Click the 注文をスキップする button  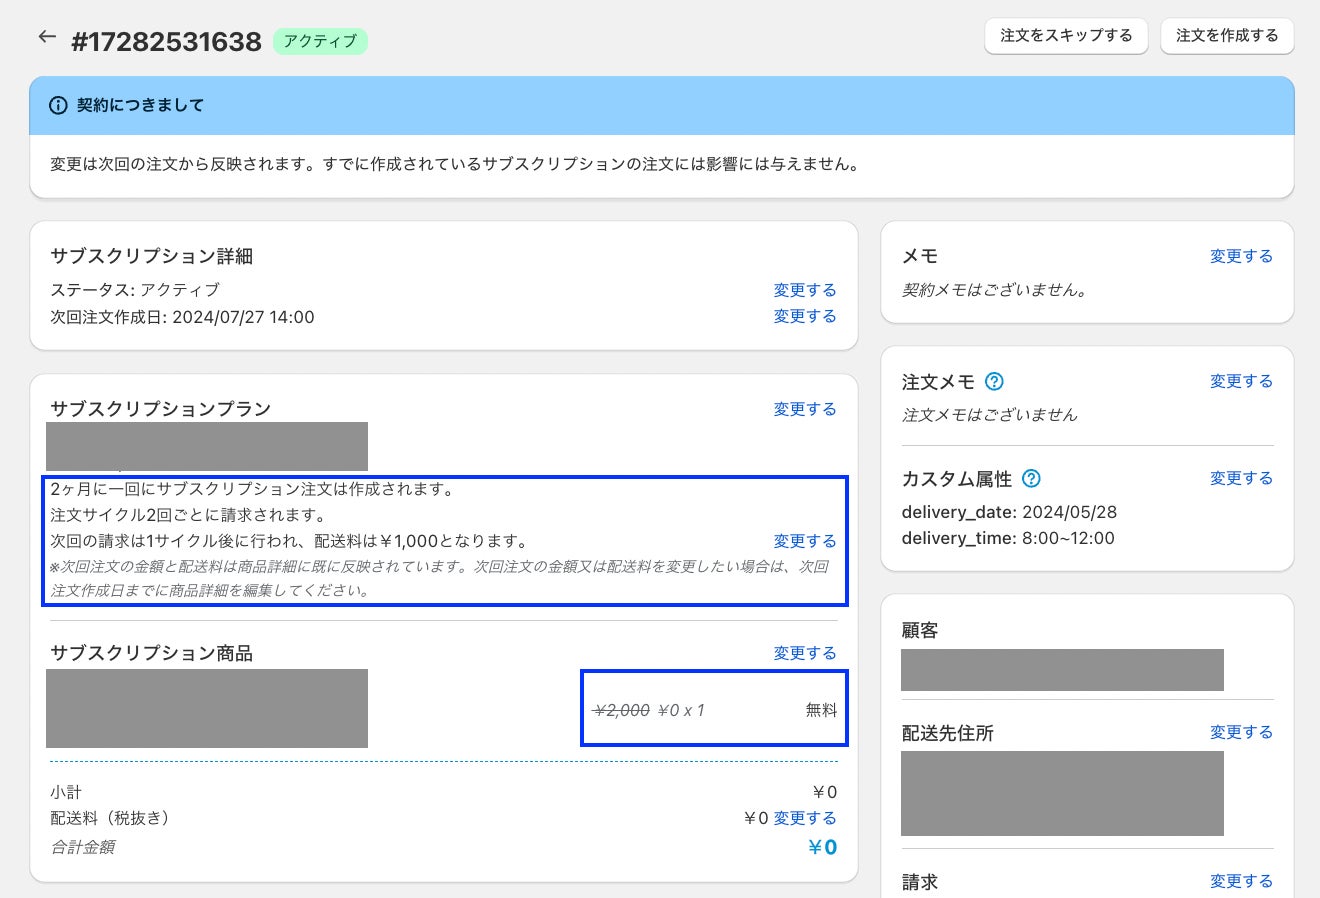pos(1066,35)
